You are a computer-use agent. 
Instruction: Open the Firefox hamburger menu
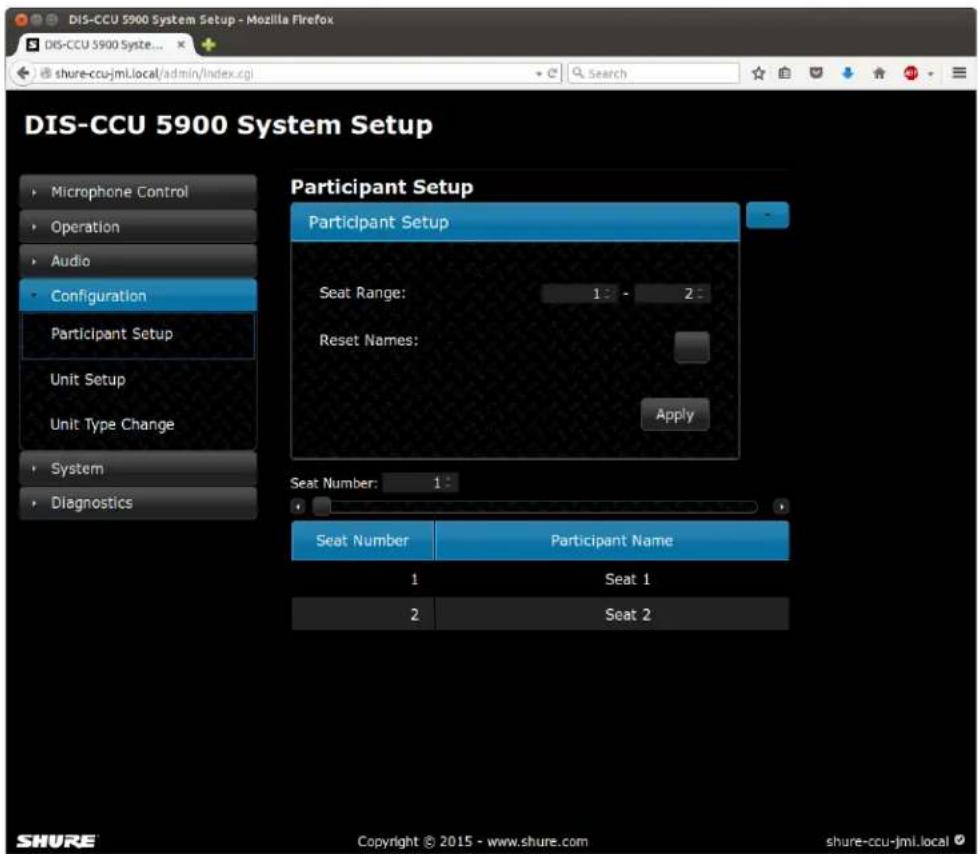tap(959, 73)
